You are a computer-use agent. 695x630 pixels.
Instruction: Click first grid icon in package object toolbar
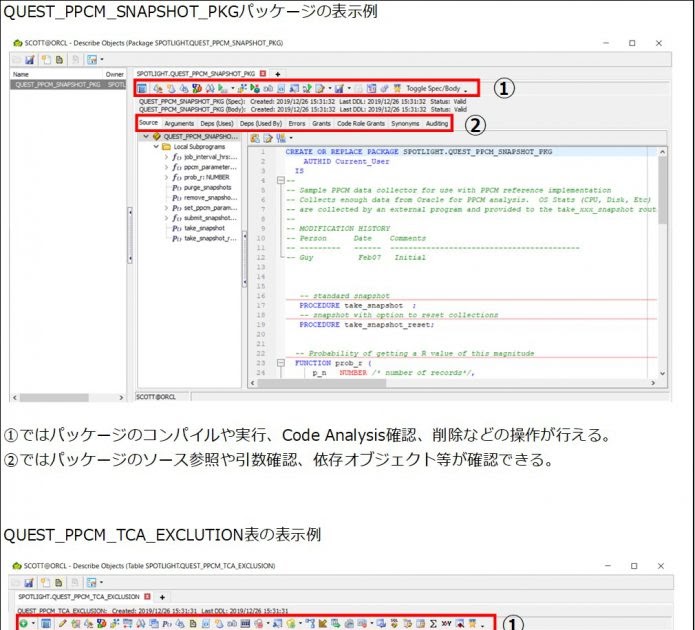tap(142, 88)
